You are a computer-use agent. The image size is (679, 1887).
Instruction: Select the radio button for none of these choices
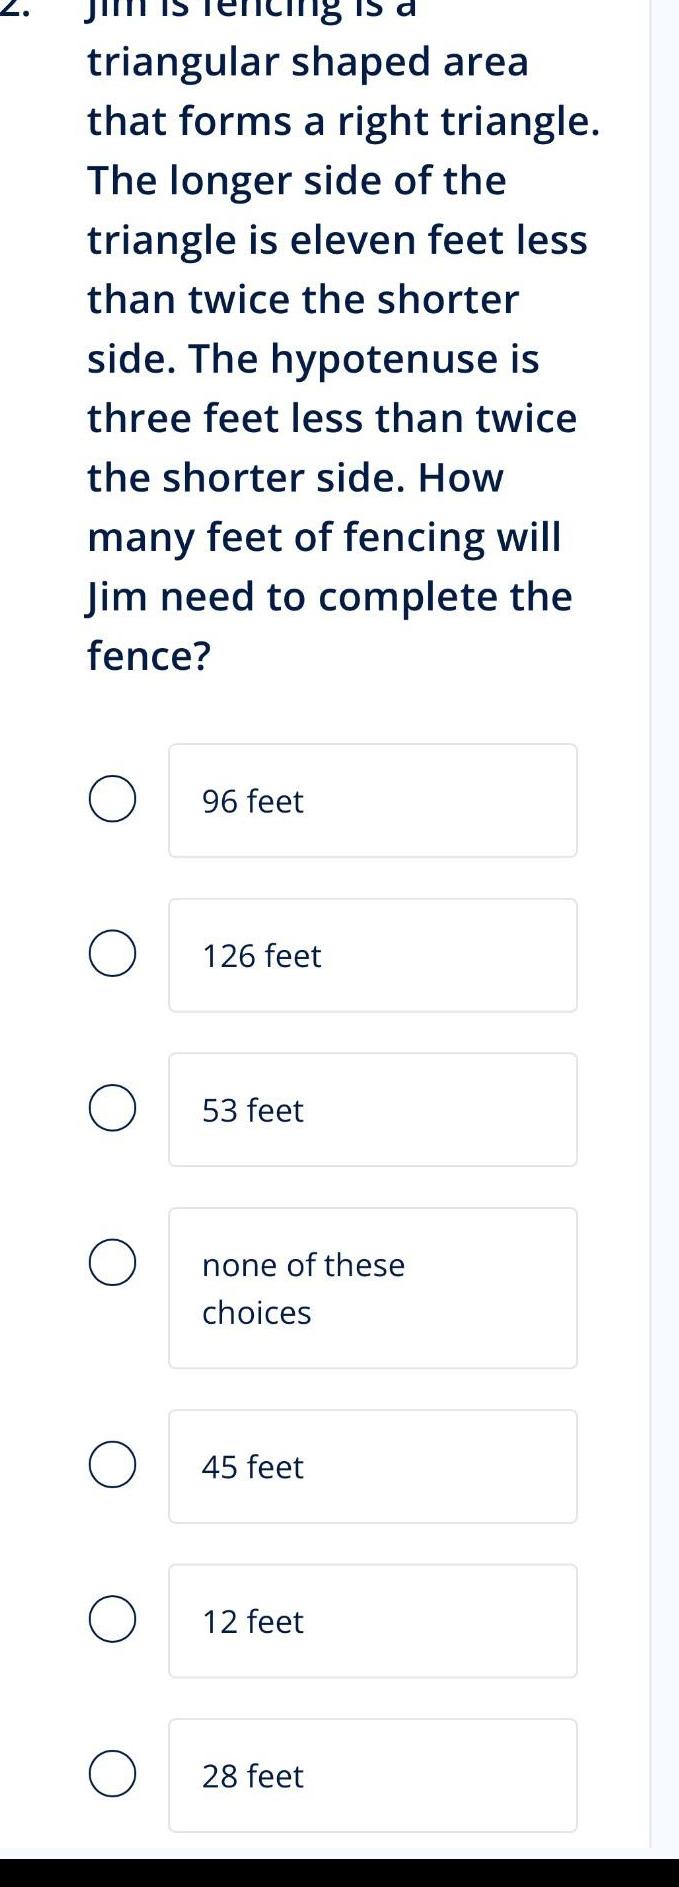tap(111, 1264)
